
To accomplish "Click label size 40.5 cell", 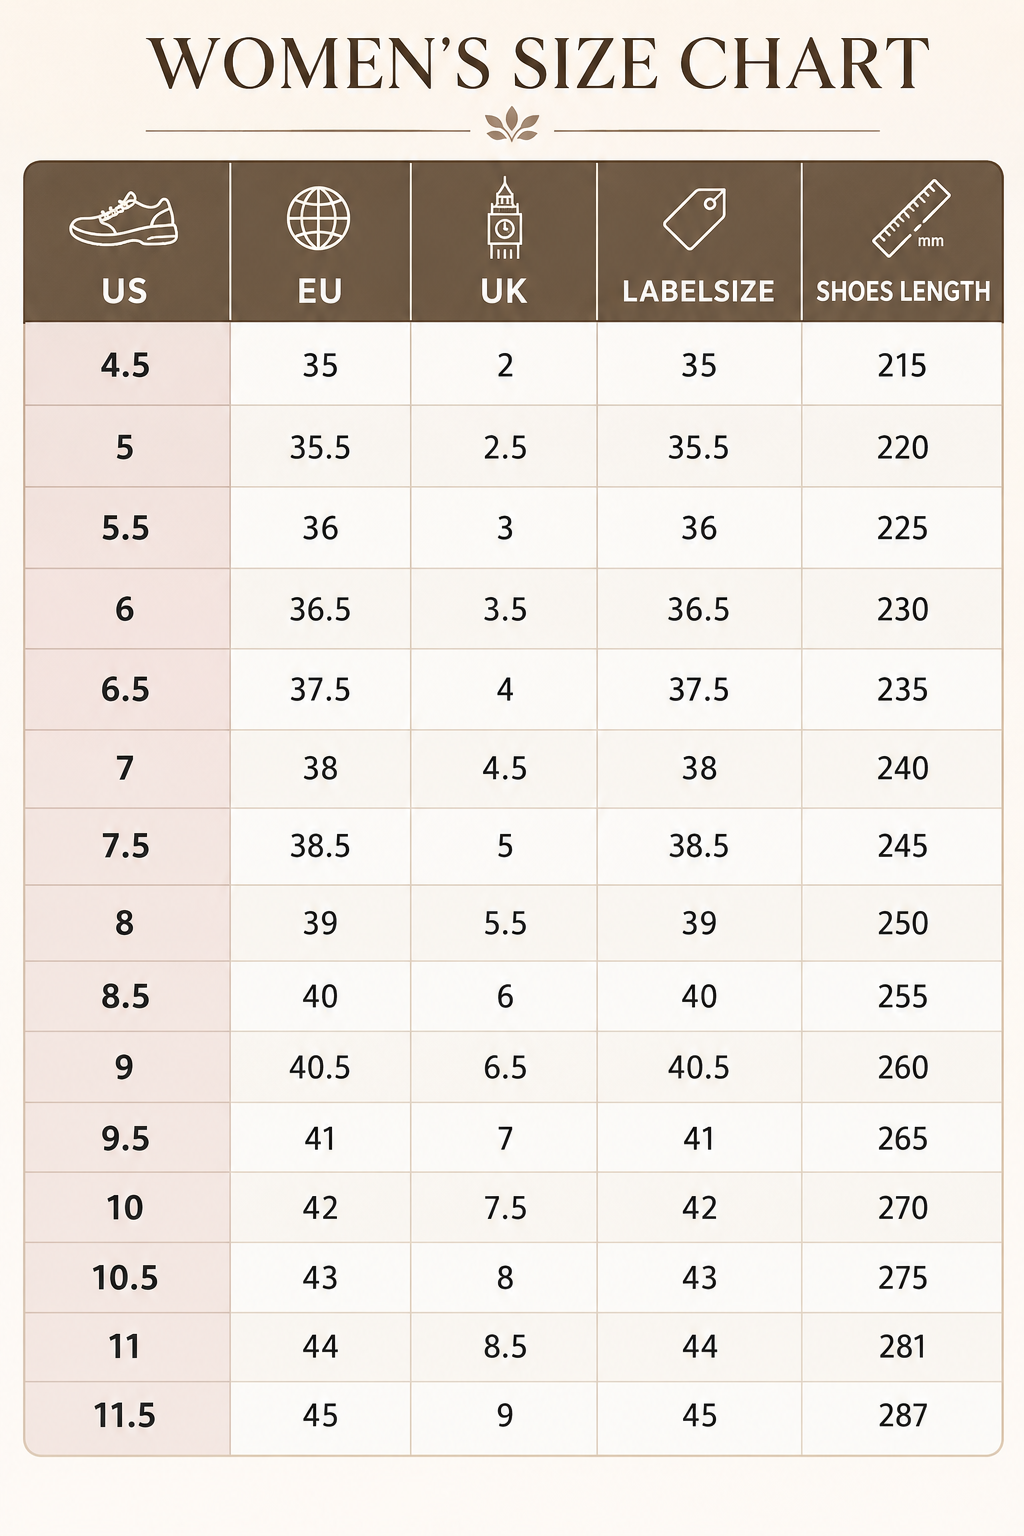I will point(699,1067).
